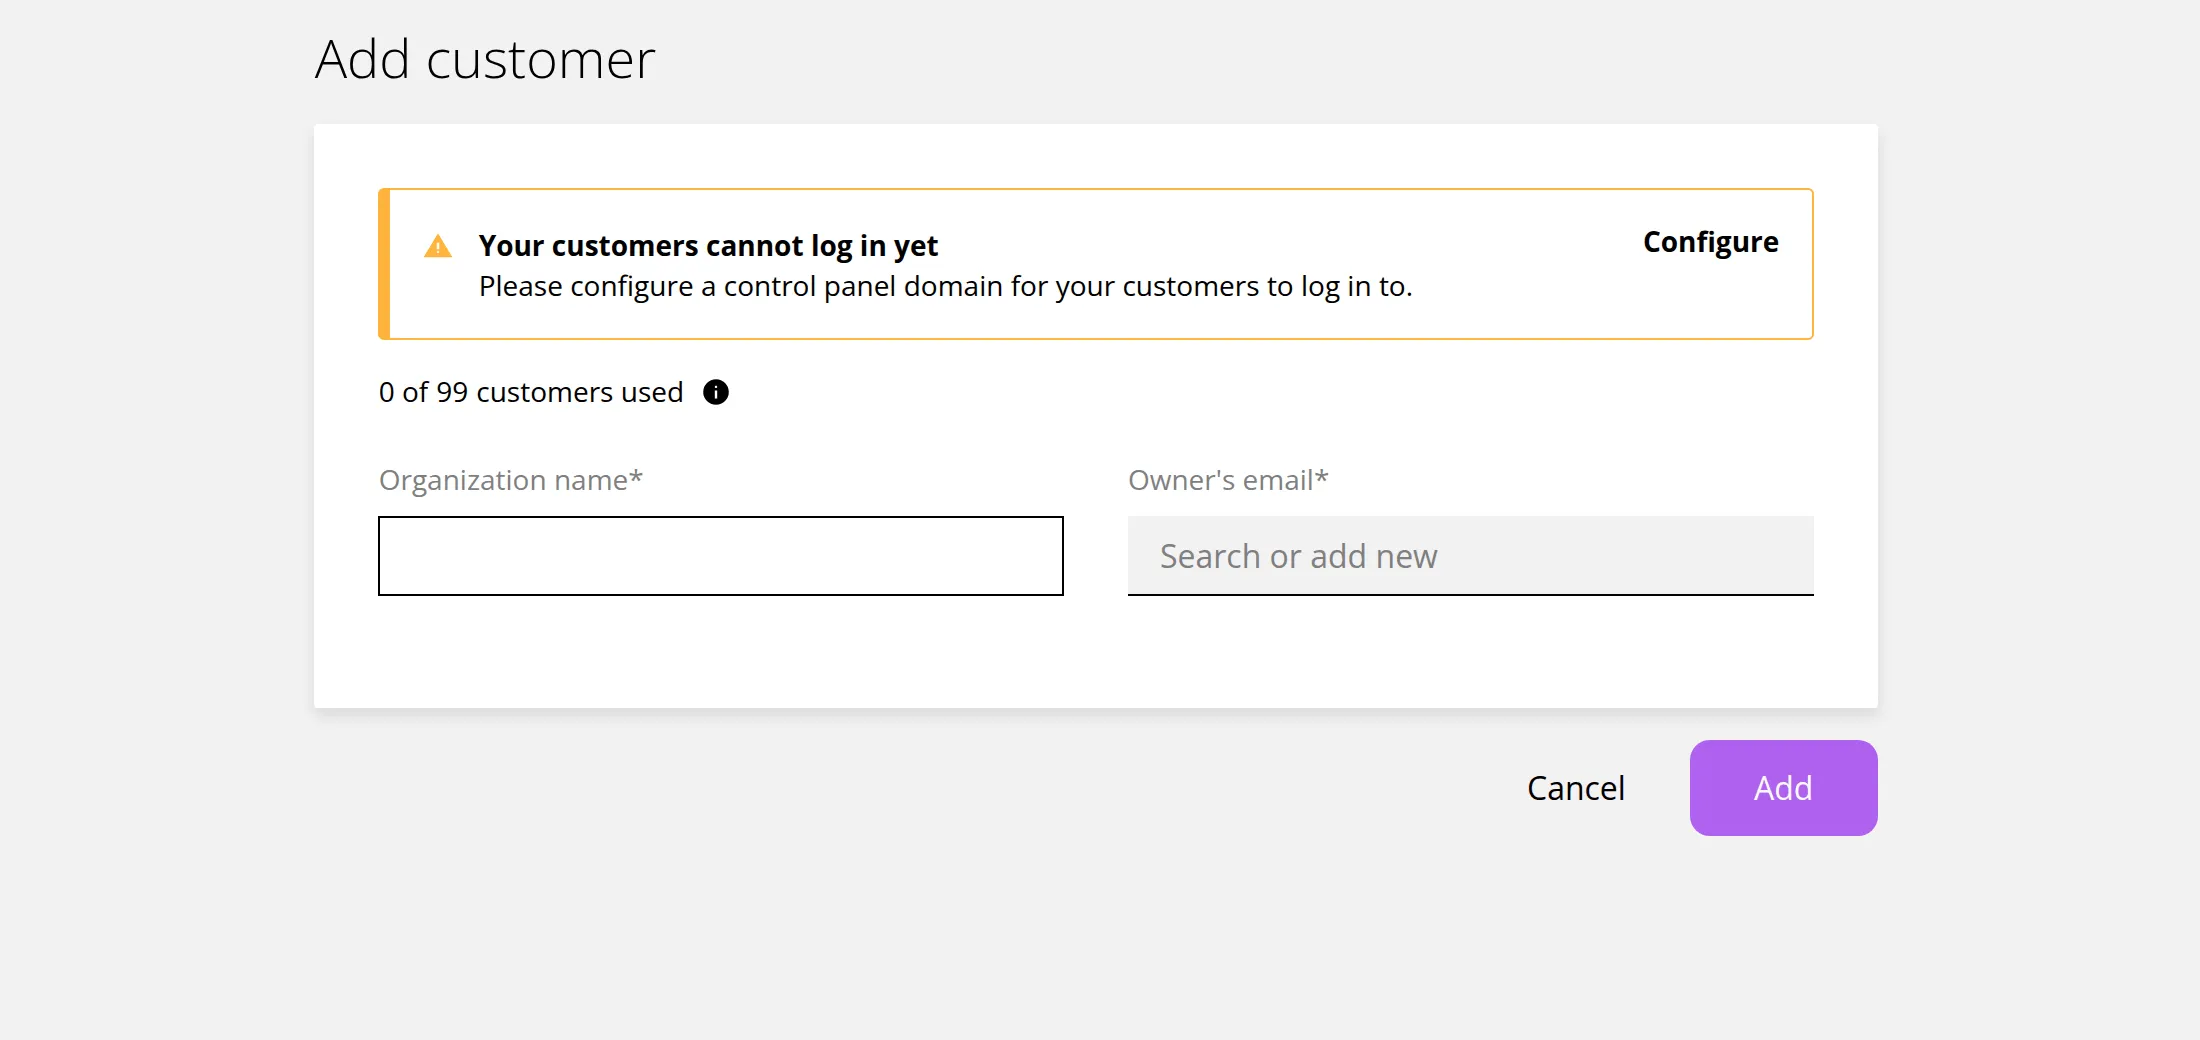
Task: Click the purple Add button
Action: pyautogui.click(x=1784, y=788)
